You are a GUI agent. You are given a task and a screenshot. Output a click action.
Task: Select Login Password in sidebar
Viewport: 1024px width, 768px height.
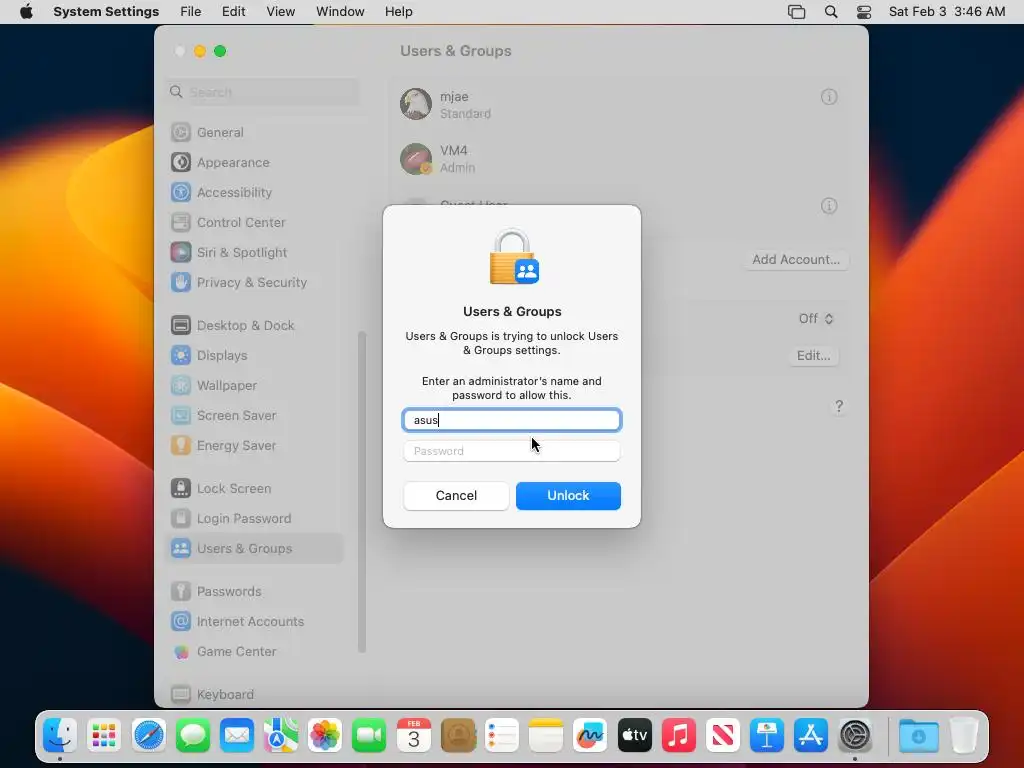tap(255, 519)
